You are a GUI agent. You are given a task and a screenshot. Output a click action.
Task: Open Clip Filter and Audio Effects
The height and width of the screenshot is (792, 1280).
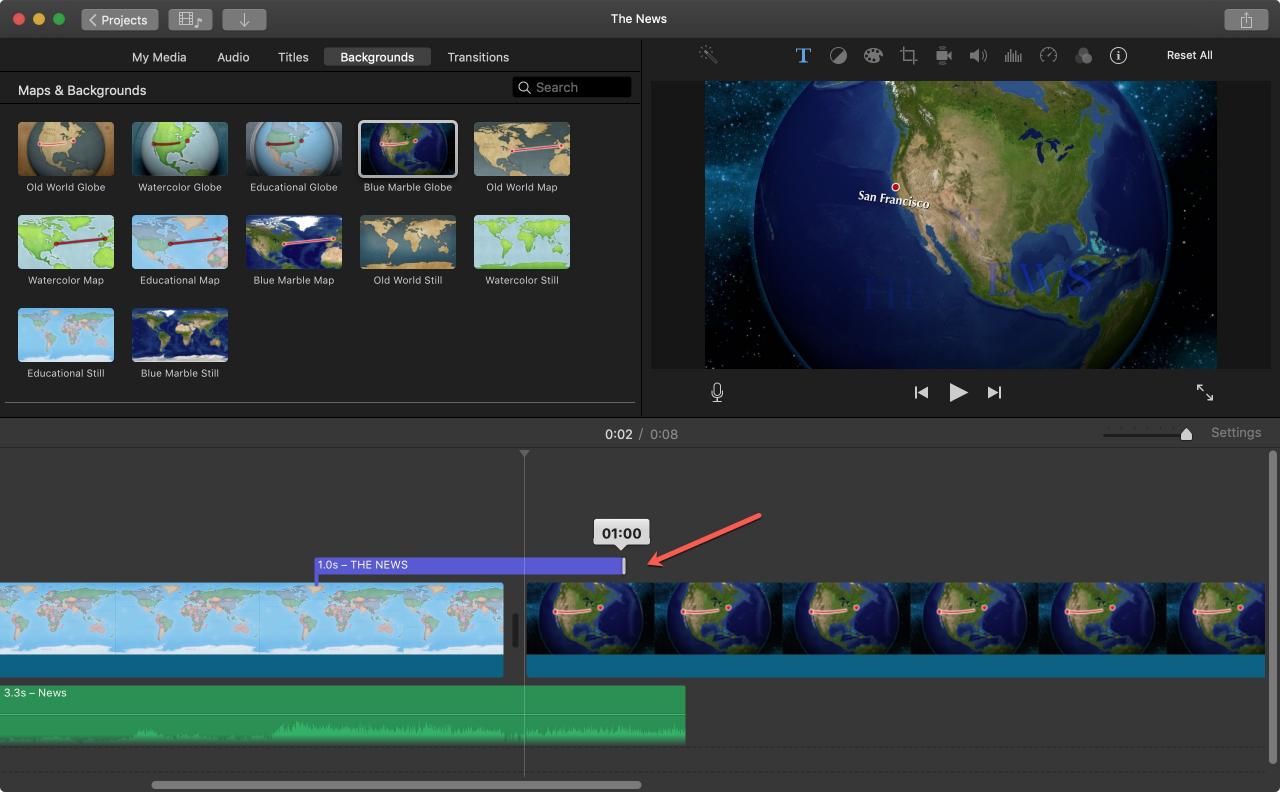coord(1083,56)
